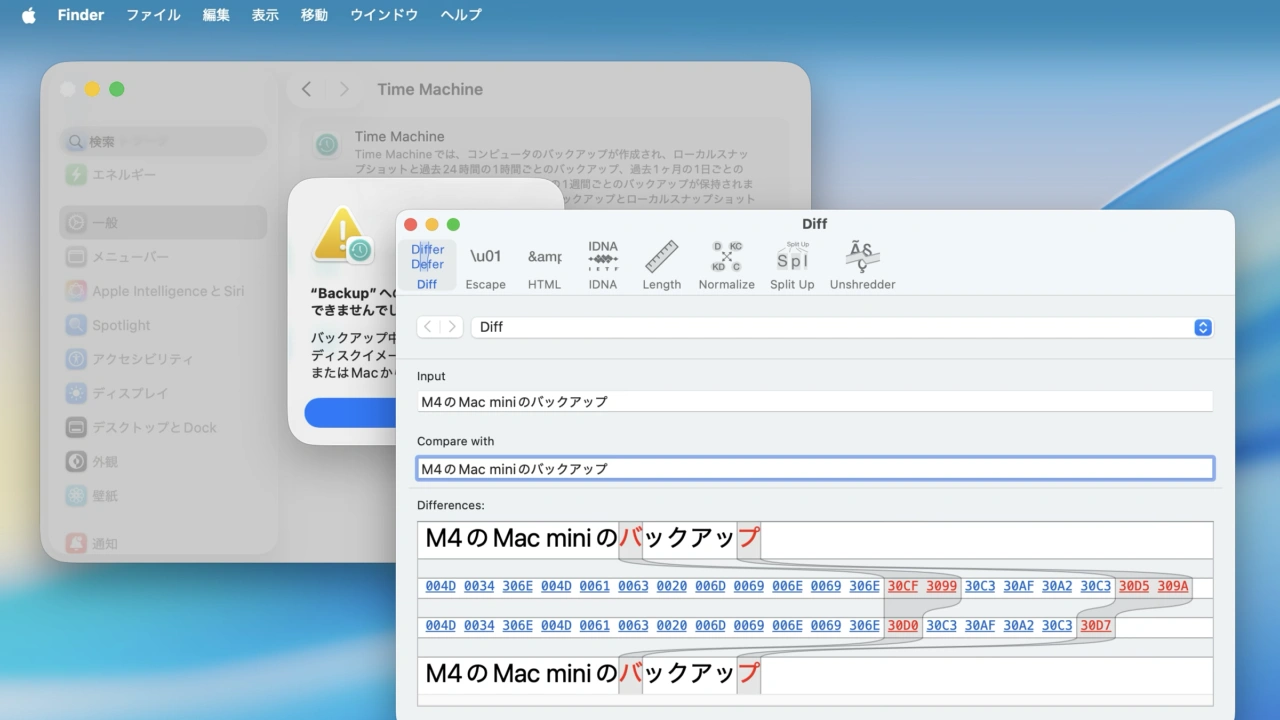The width and height of the screenshot is (1280, 720).
Task: Open the IDNA converter tool
Action: pos(602,263)
